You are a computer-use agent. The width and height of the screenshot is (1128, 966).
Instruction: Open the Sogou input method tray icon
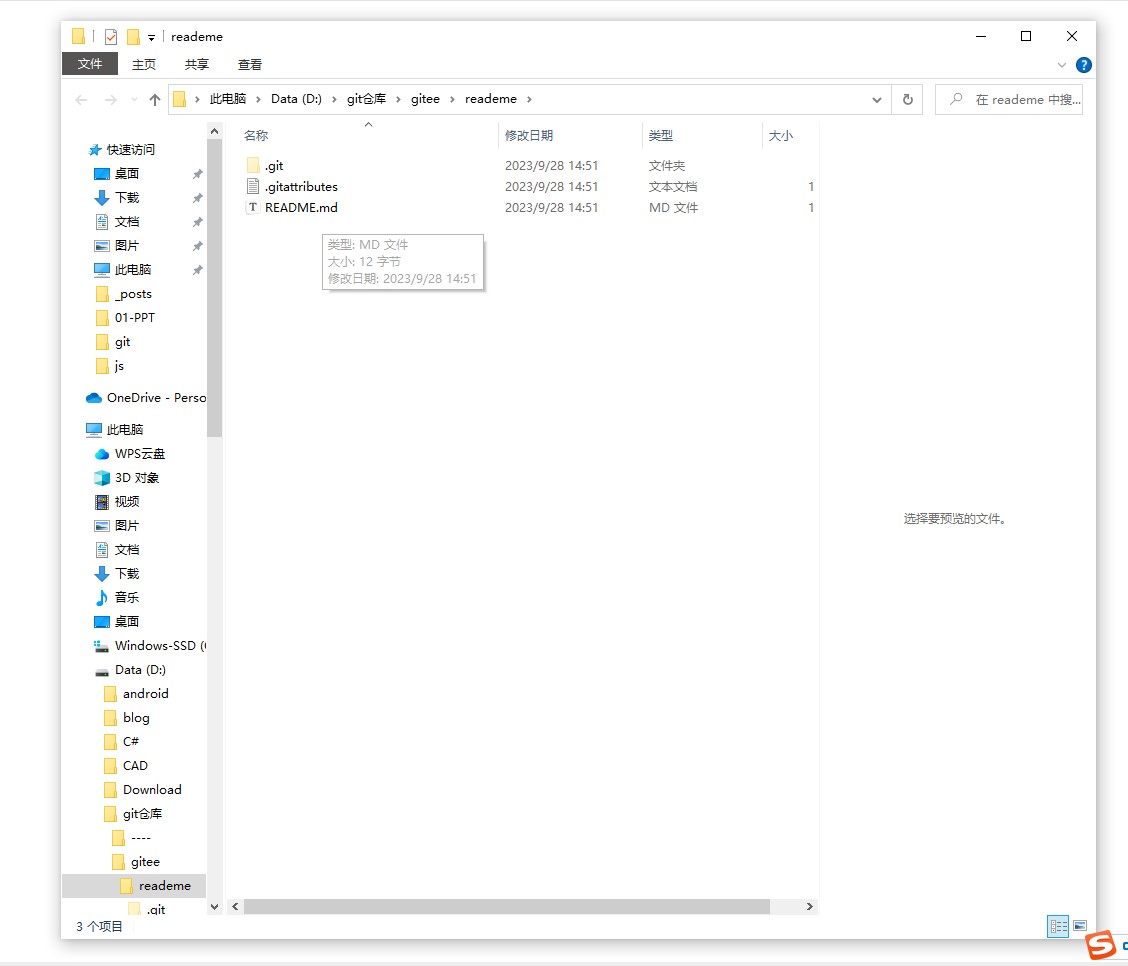pos(1101,945)
